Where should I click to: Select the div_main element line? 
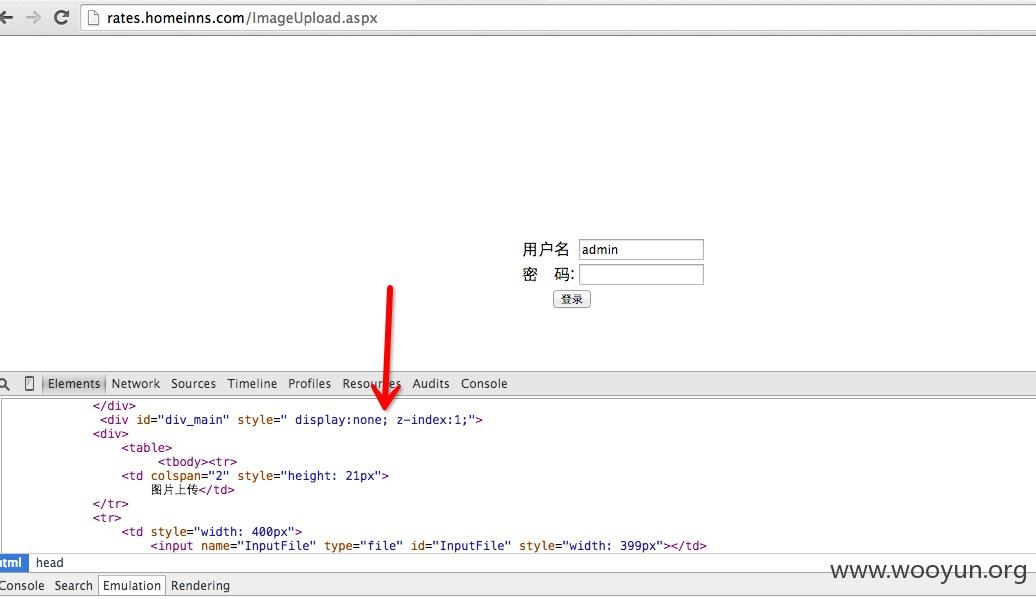point(291,420)
